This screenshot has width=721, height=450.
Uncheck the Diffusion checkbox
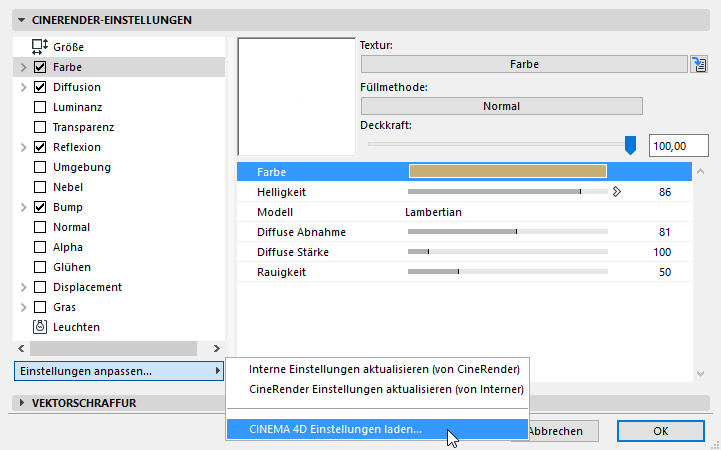coord(40,87)
